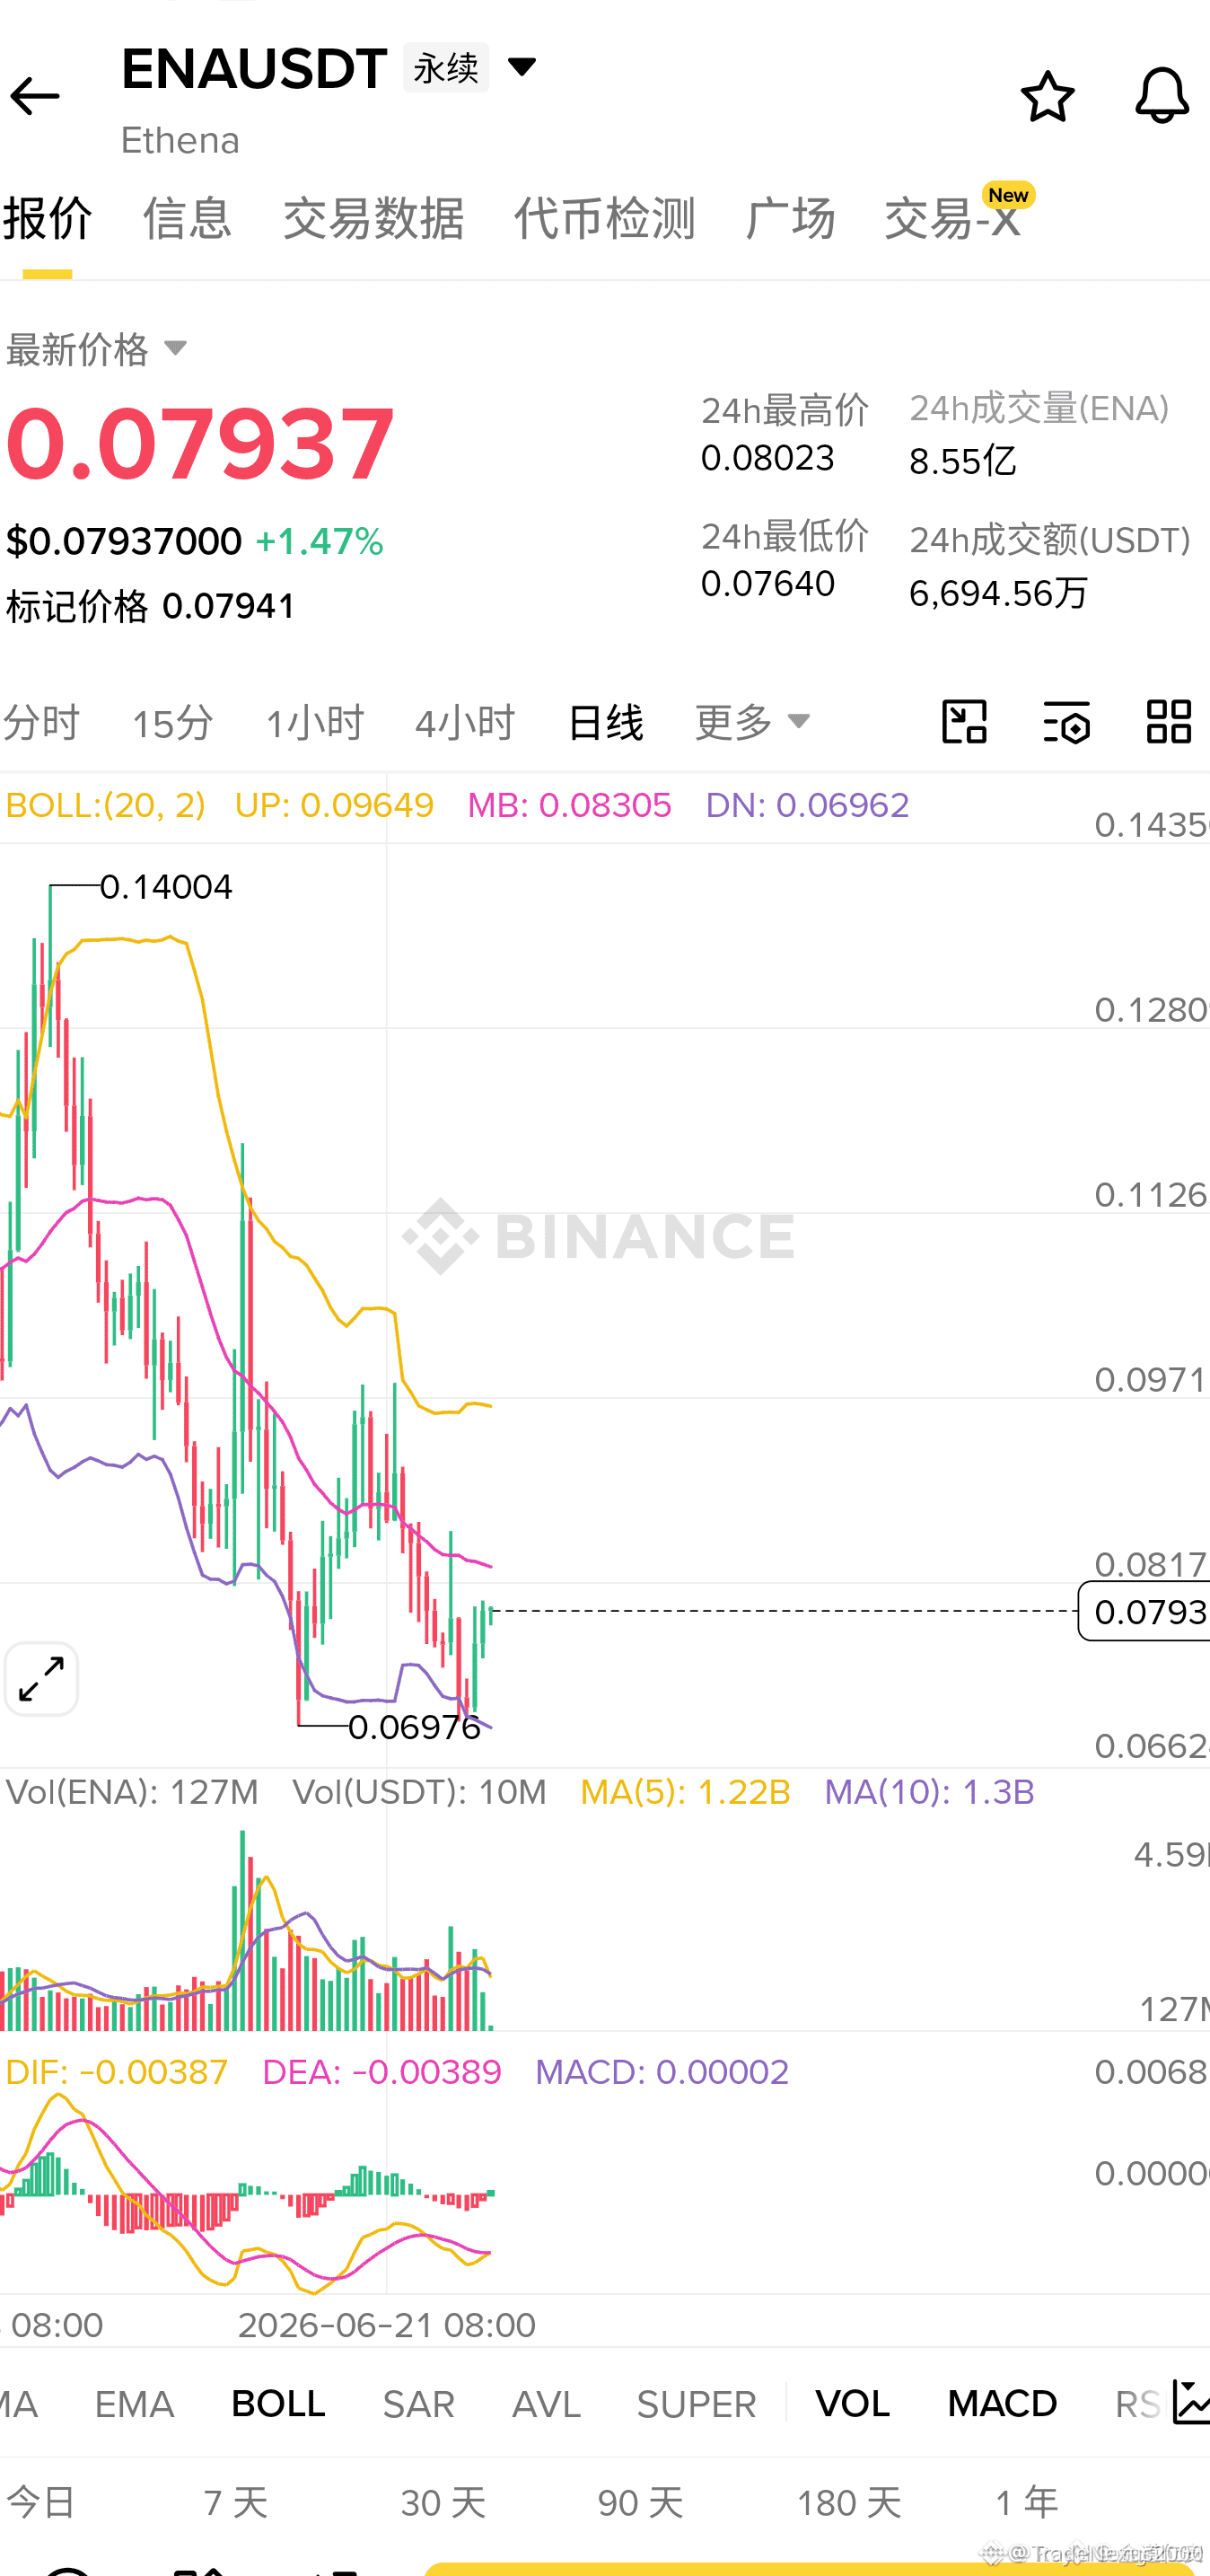
Task: Select the 4小时 timeframe
Action: pyautogui.click(x=465, y=721)
